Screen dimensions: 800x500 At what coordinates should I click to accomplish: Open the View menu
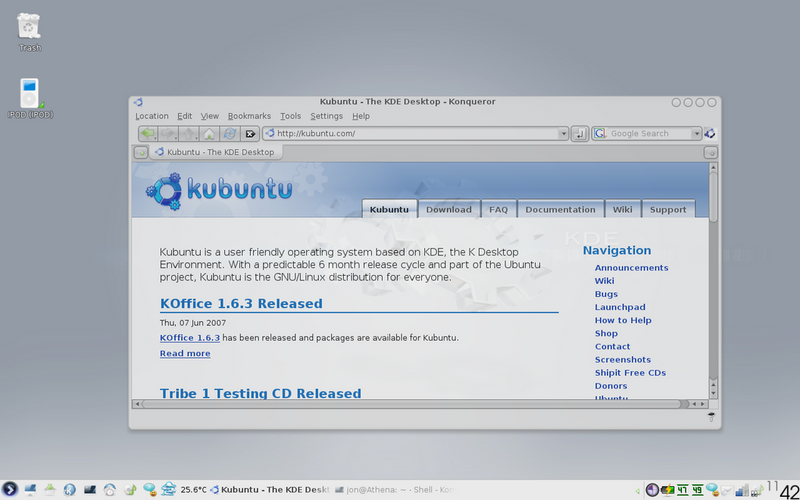coord(210,116)
